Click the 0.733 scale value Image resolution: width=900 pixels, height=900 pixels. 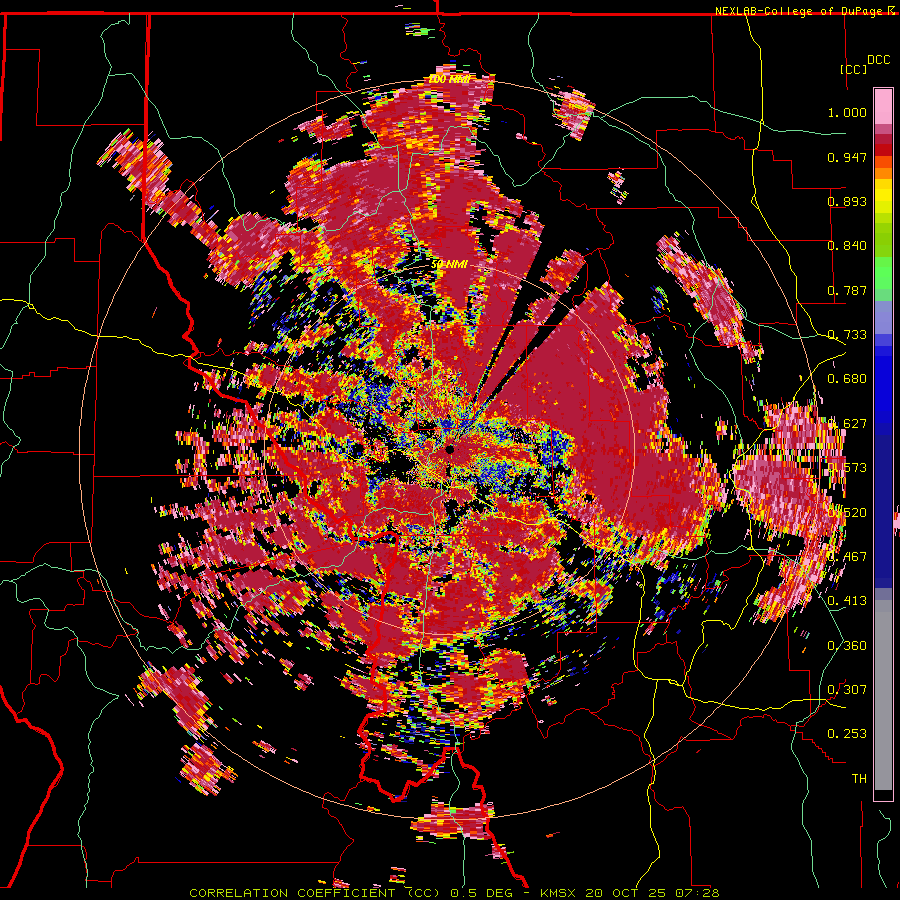pyautogui.click(x=847, y=335)
